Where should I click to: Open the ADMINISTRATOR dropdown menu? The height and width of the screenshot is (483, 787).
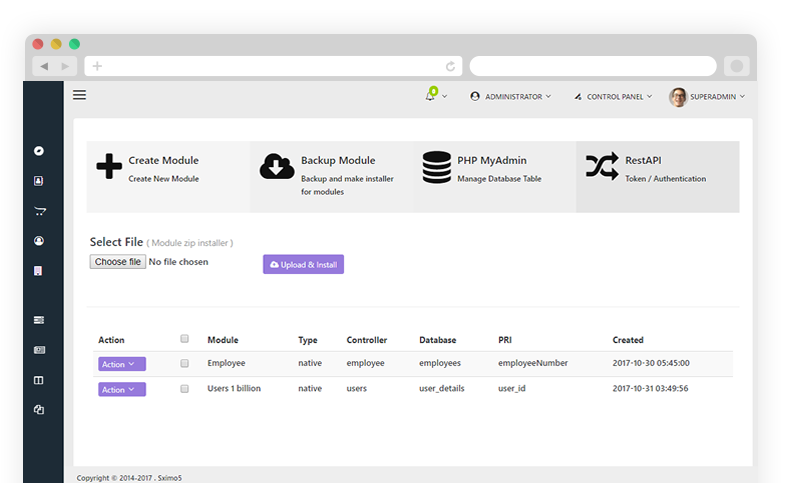511,97
